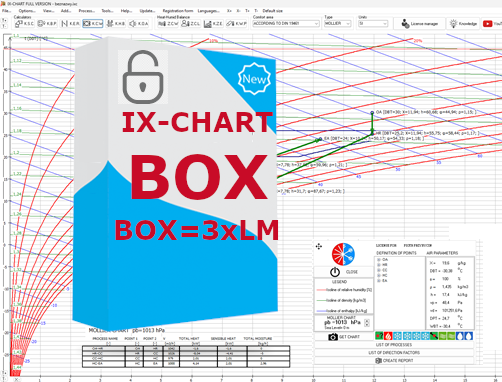Expand the CC point tree node
The height and width of the screenshot is (382, 502).
coord(379,270)
